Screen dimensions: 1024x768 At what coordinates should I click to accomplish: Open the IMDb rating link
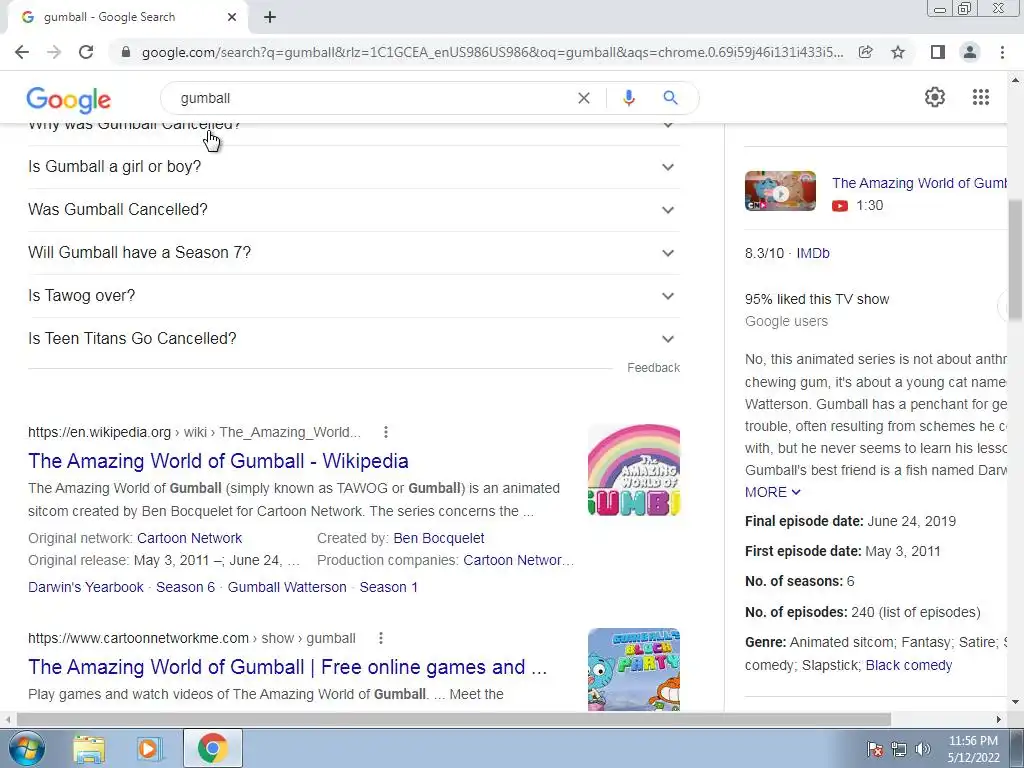[813, 253]
